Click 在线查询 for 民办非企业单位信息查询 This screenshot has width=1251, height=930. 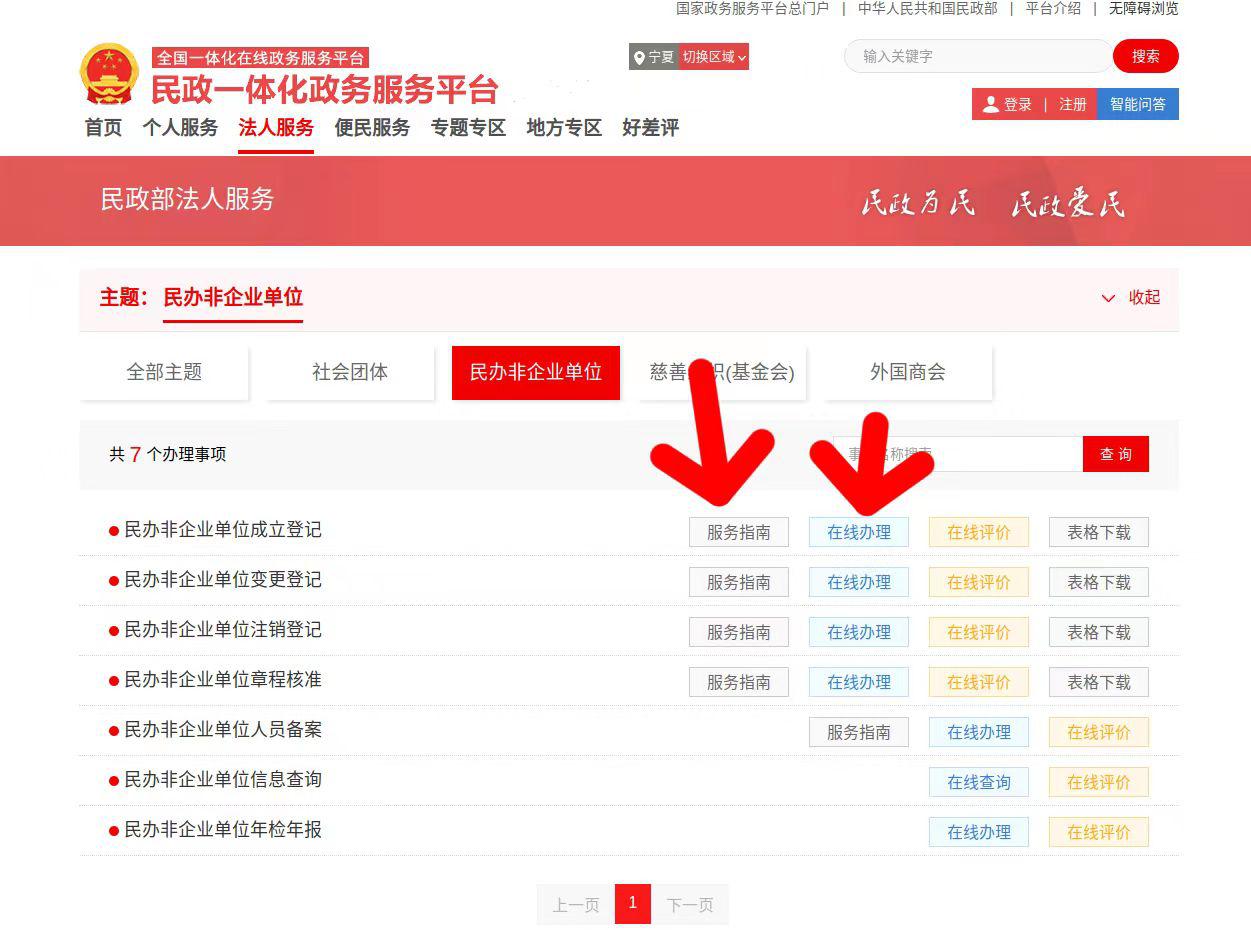point(978,782)
